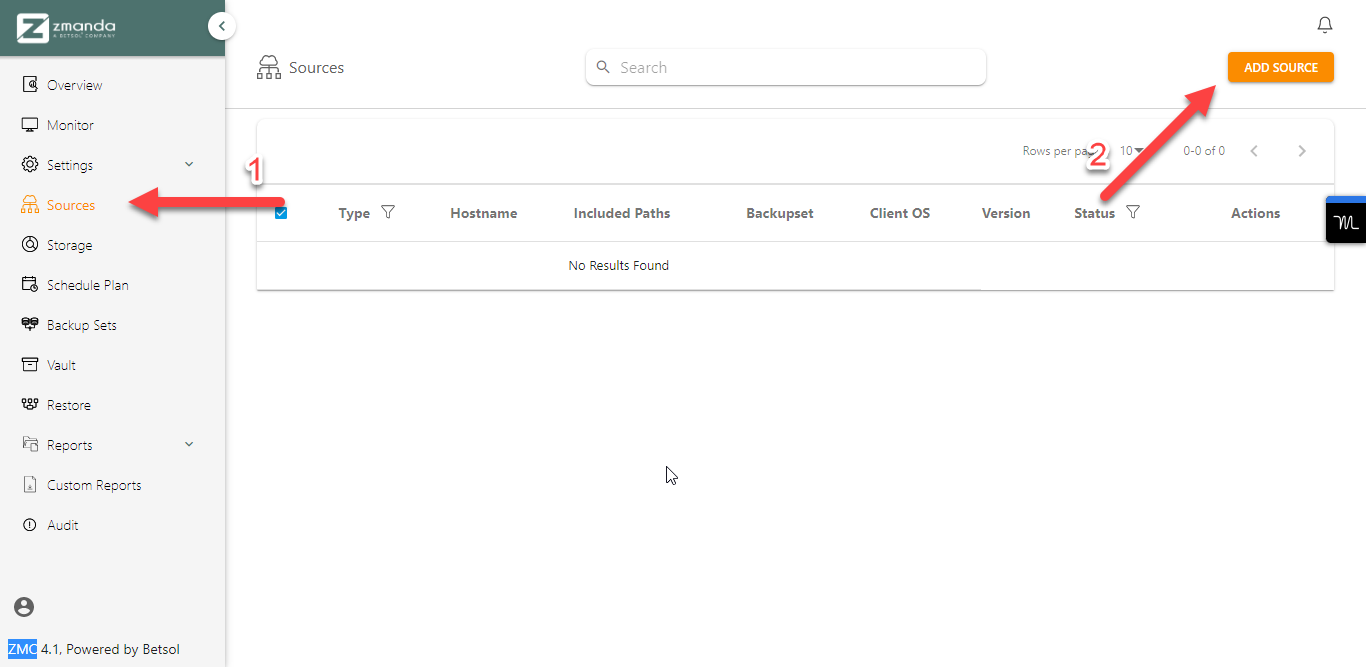This screenshot has width=1366, height=667.
Task: Open the Schedule Plan page
Action: (x=88, y=285)
